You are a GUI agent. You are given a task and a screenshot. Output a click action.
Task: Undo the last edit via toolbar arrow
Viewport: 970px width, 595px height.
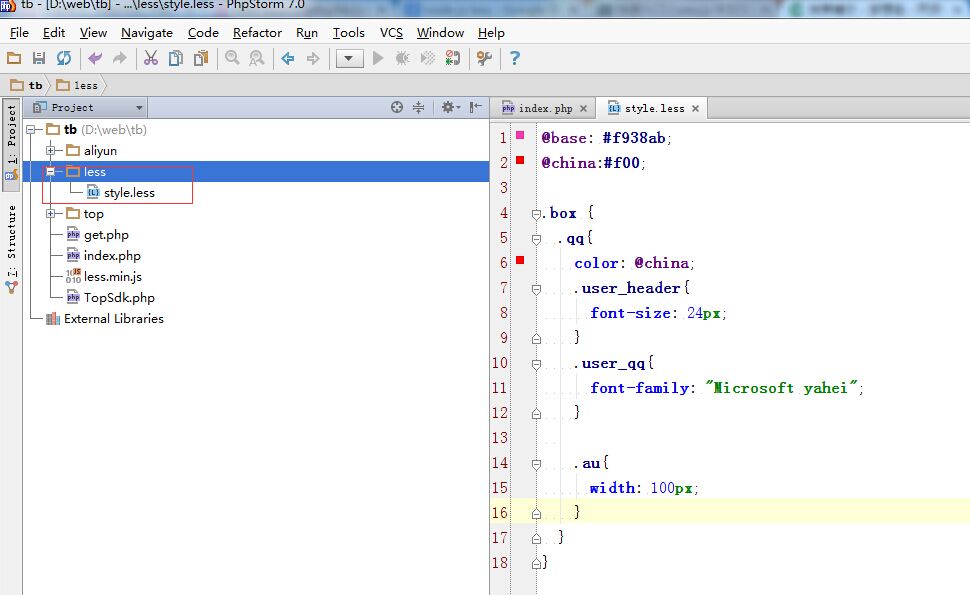tap(95, 58)
